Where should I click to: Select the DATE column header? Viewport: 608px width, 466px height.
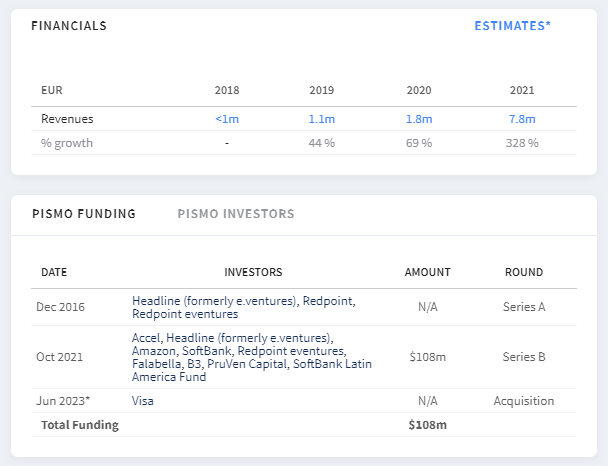(x=54, y=272)
